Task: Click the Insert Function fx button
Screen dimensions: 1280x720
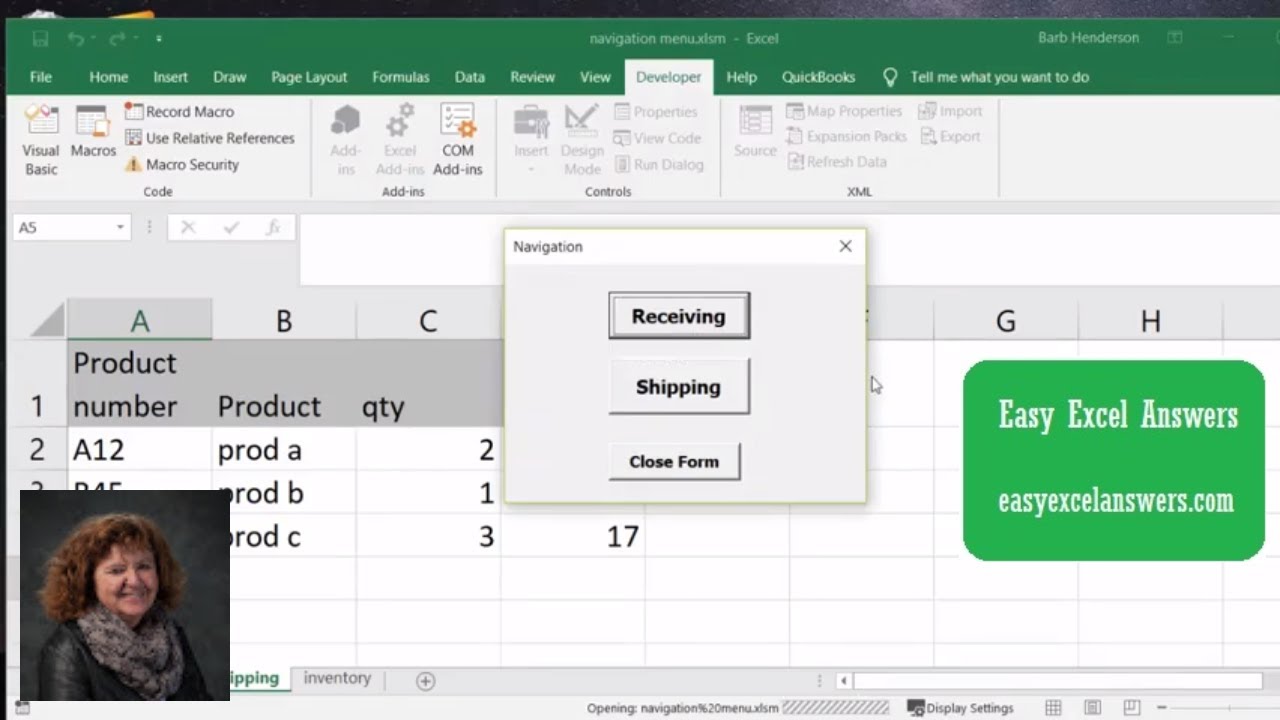Action: coord(272,228)
